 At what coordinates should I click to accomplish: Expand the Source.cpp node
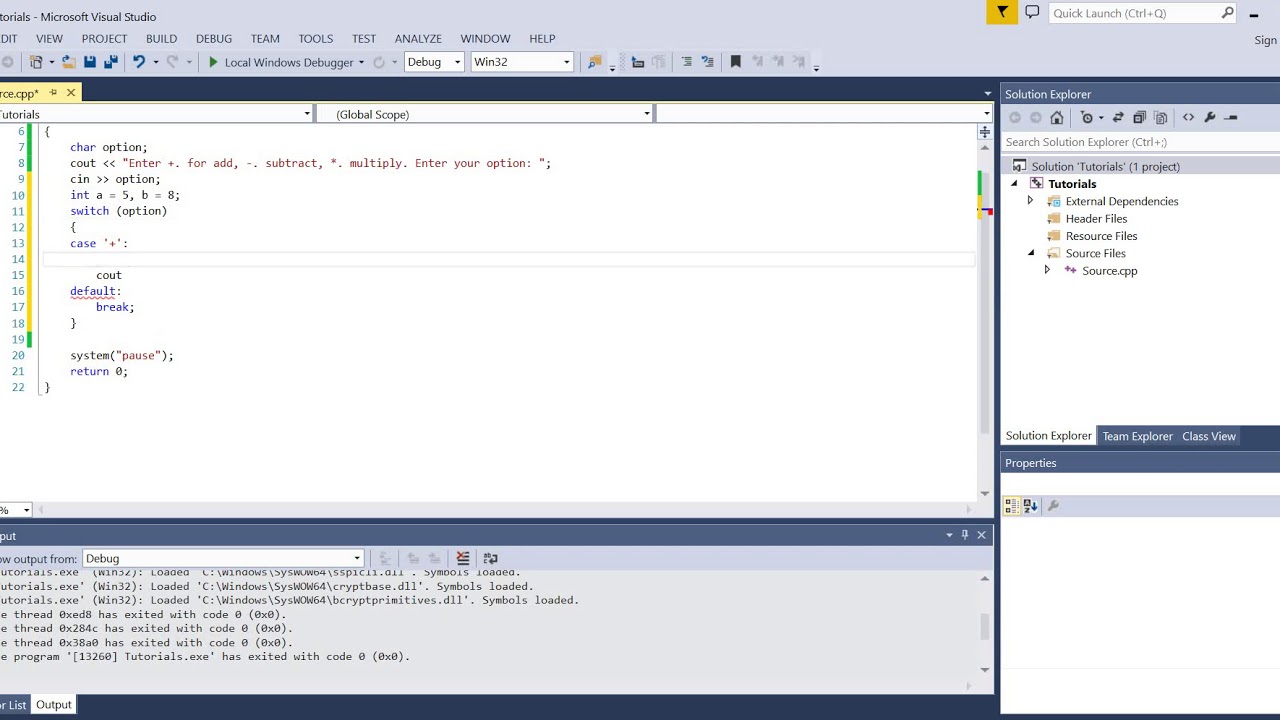1047,271
